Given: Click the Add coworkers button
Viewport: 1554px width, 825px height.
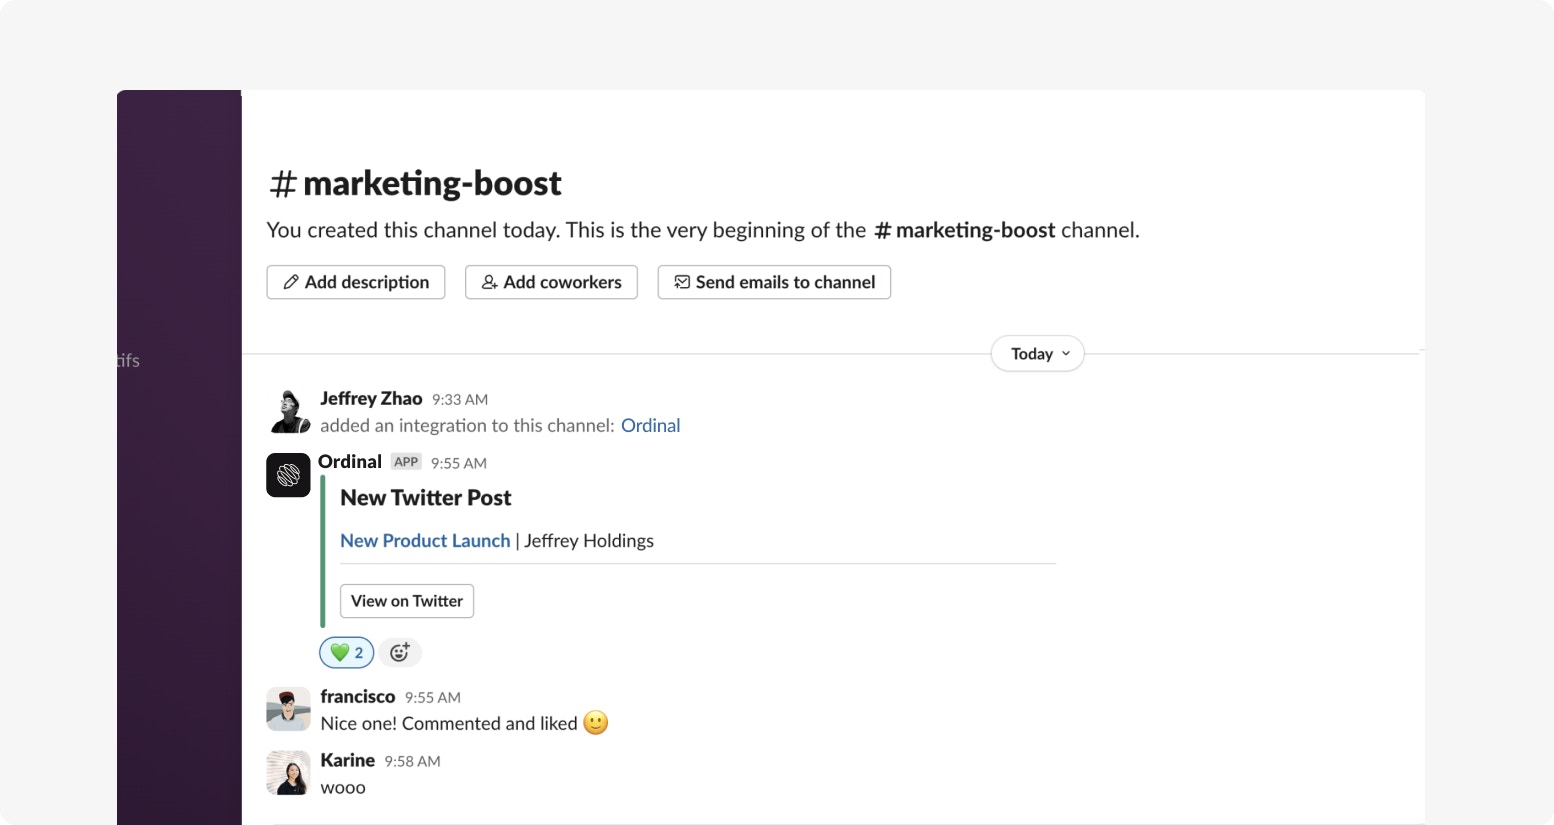Looking at the screenshot, I should (551, 282).
